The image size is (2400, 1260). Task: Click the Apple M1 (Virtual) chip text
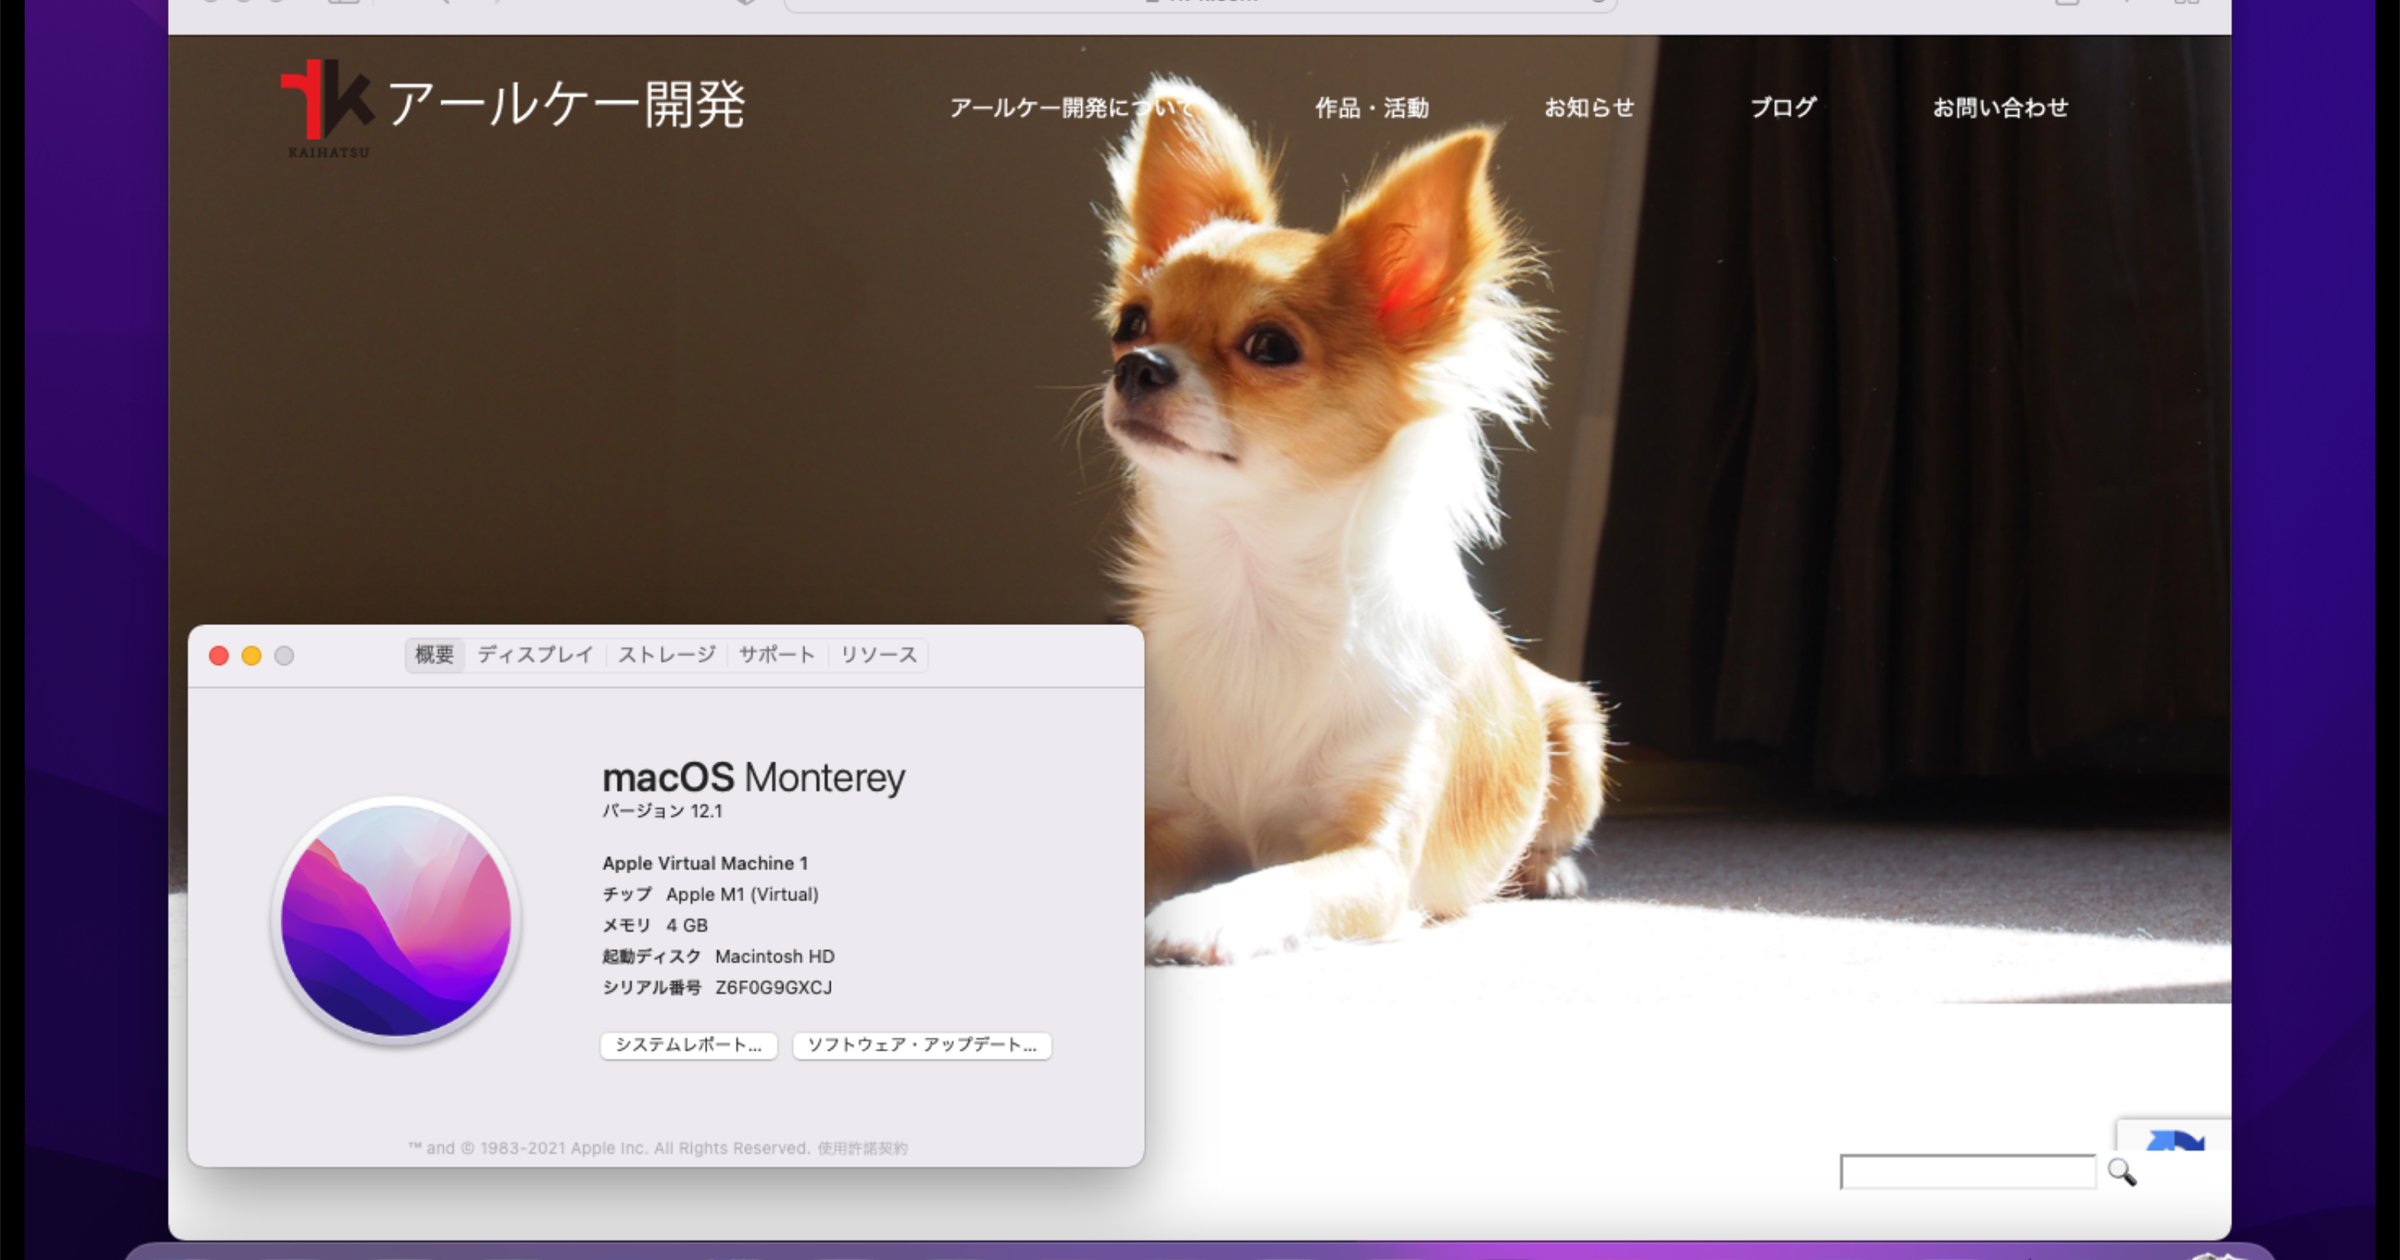(x=742, y=894)
